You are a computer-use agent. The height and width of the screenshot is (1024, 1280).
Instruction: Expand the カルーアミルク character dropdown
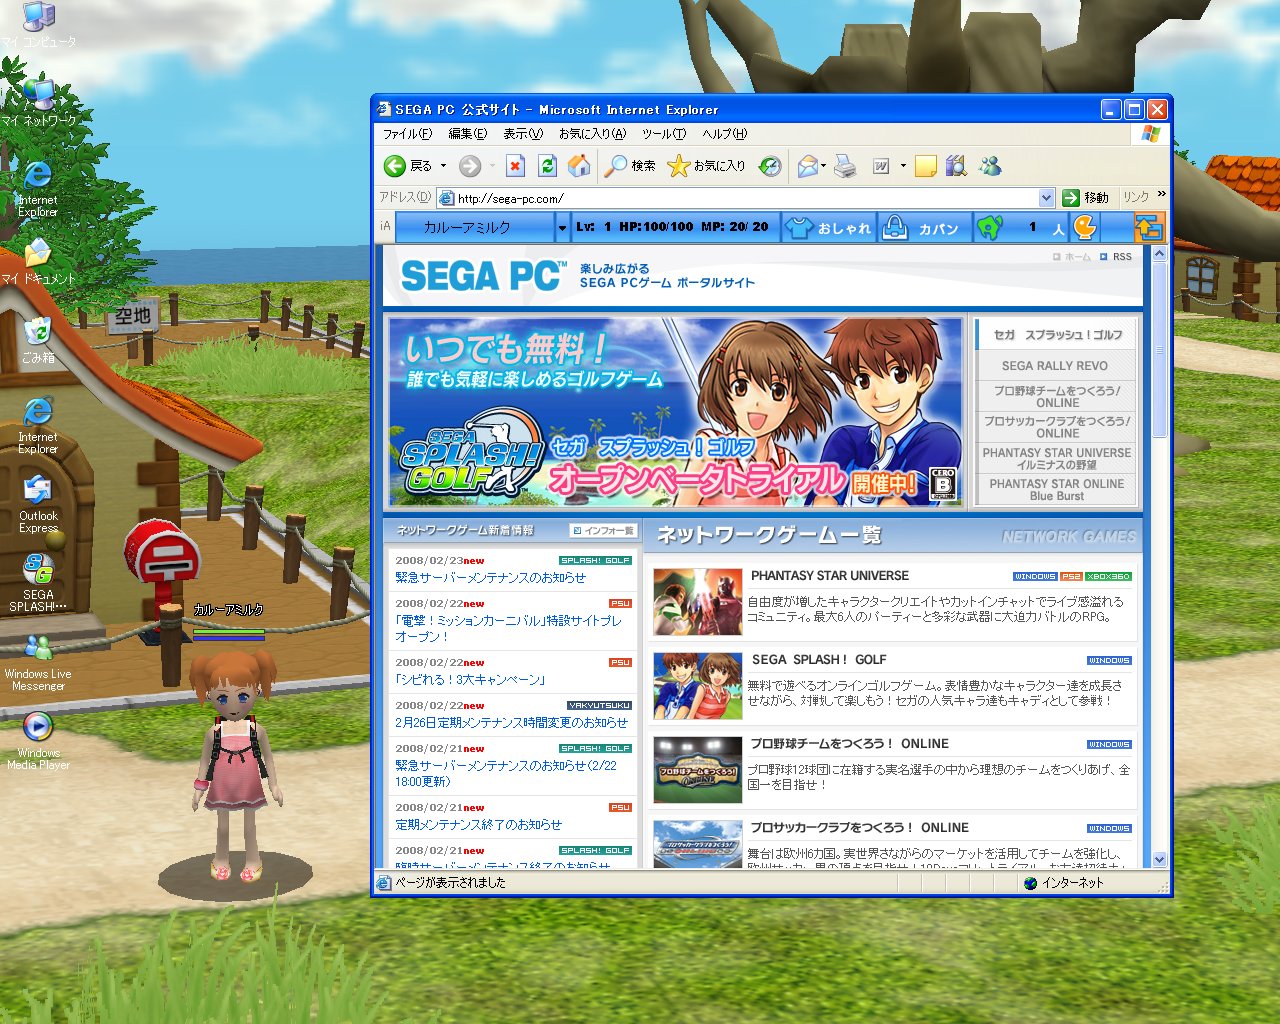(562, 228)
